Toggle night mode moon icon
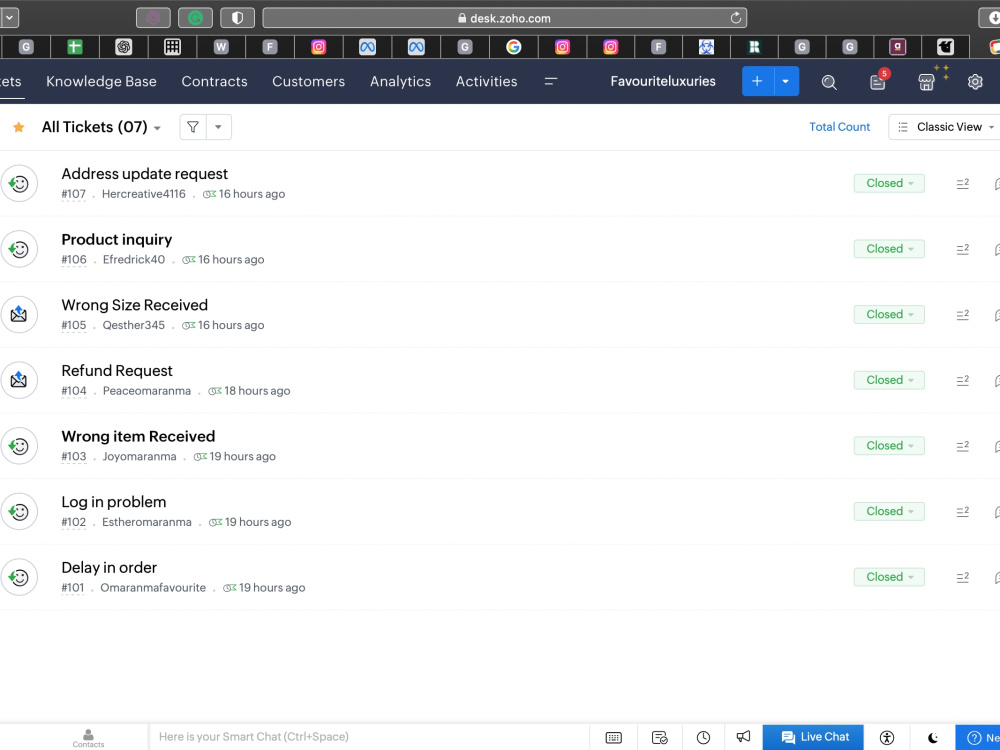This screenshot has height=750, width=1000. click(932, 738)
